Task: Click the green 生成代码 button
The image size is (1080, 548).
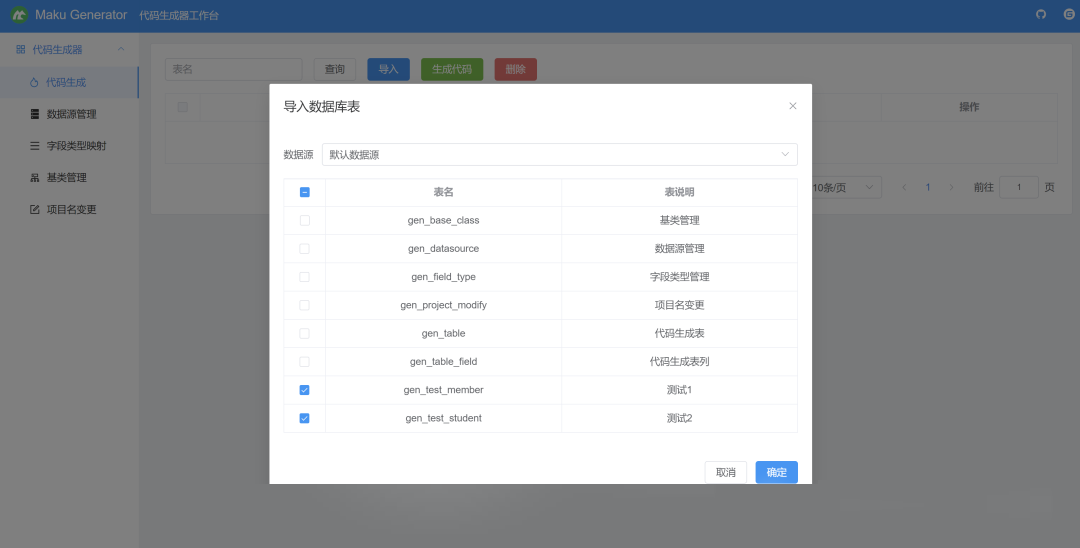Action: tap(452, 70)
